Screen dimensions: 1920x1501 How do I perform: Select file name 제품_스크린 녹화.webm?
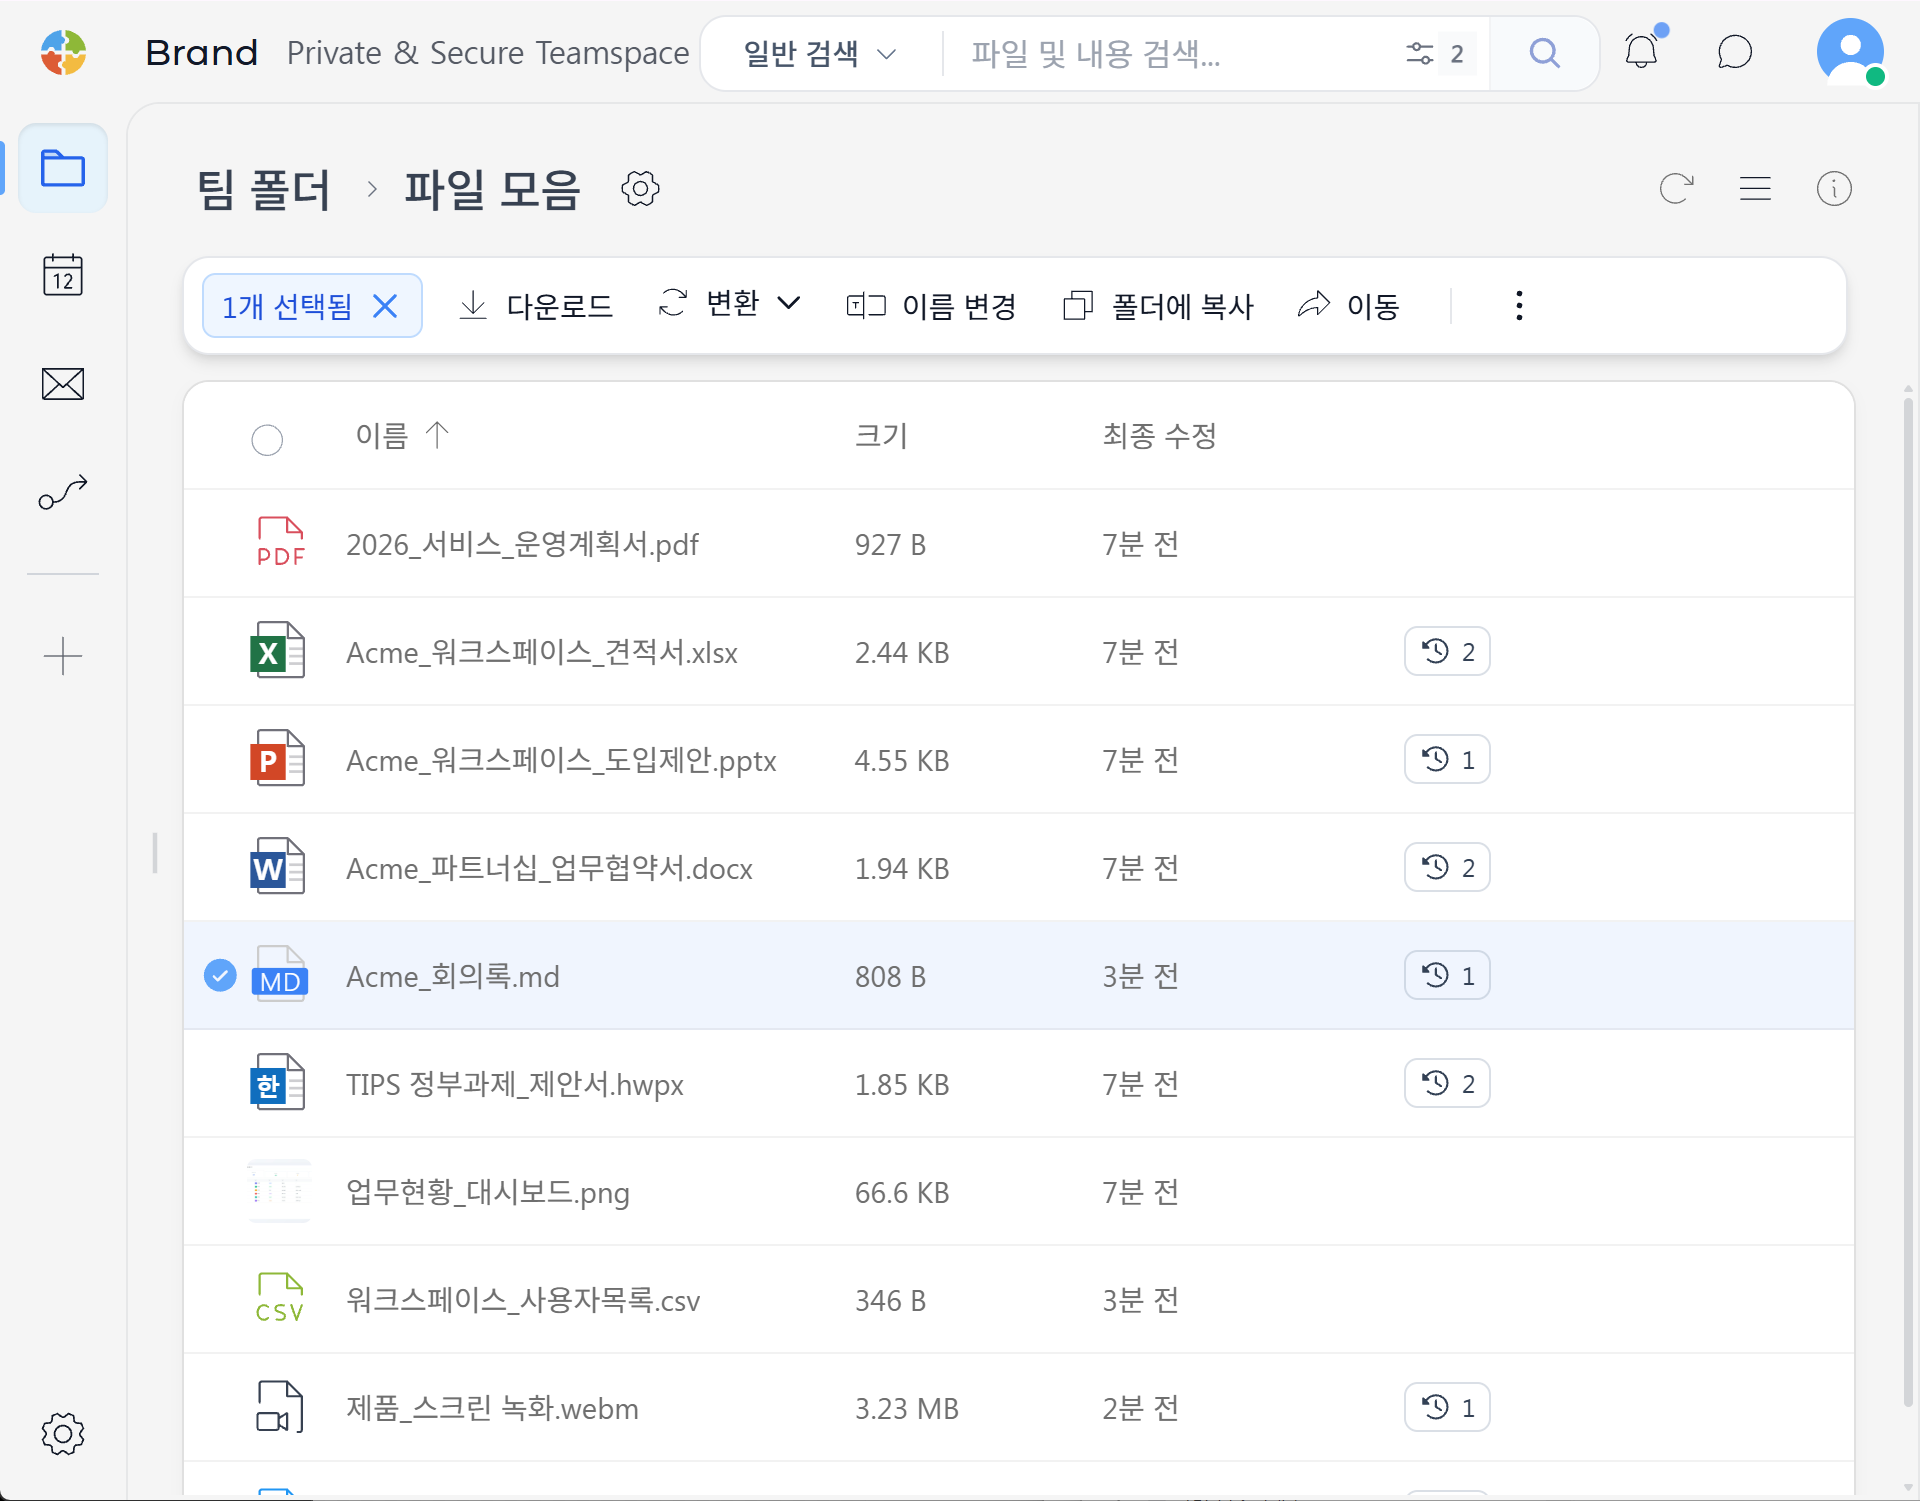[492, 1408]
